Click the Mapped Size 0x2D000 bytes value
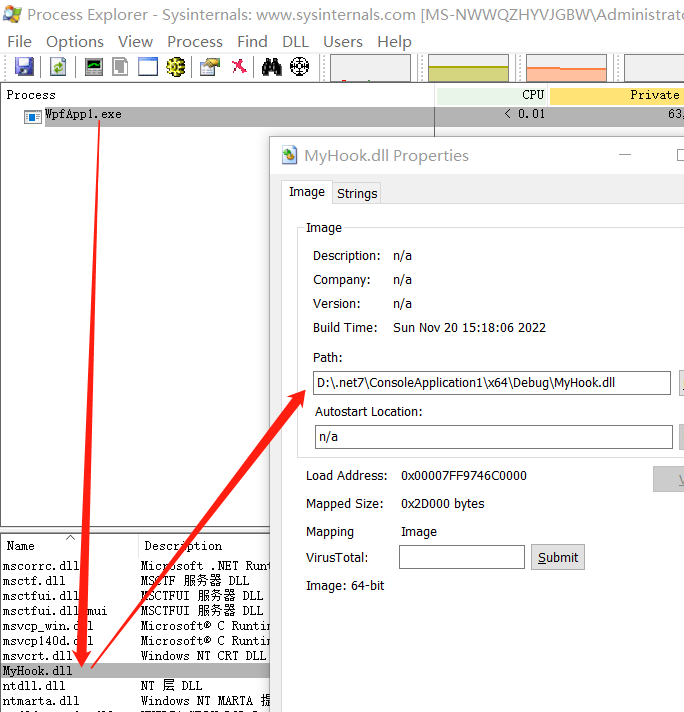The height and width of the screenshot is (712, 684). click(x=442, y=504)
